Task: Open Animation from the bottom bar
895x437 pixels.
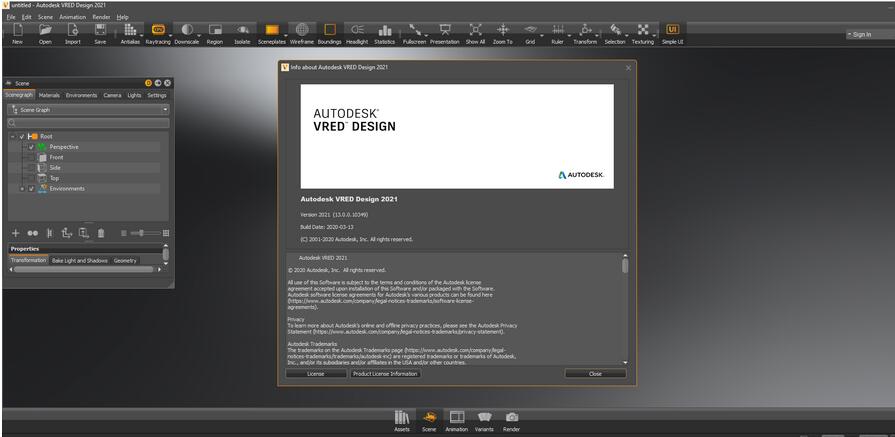Action: tap(457, 422)
